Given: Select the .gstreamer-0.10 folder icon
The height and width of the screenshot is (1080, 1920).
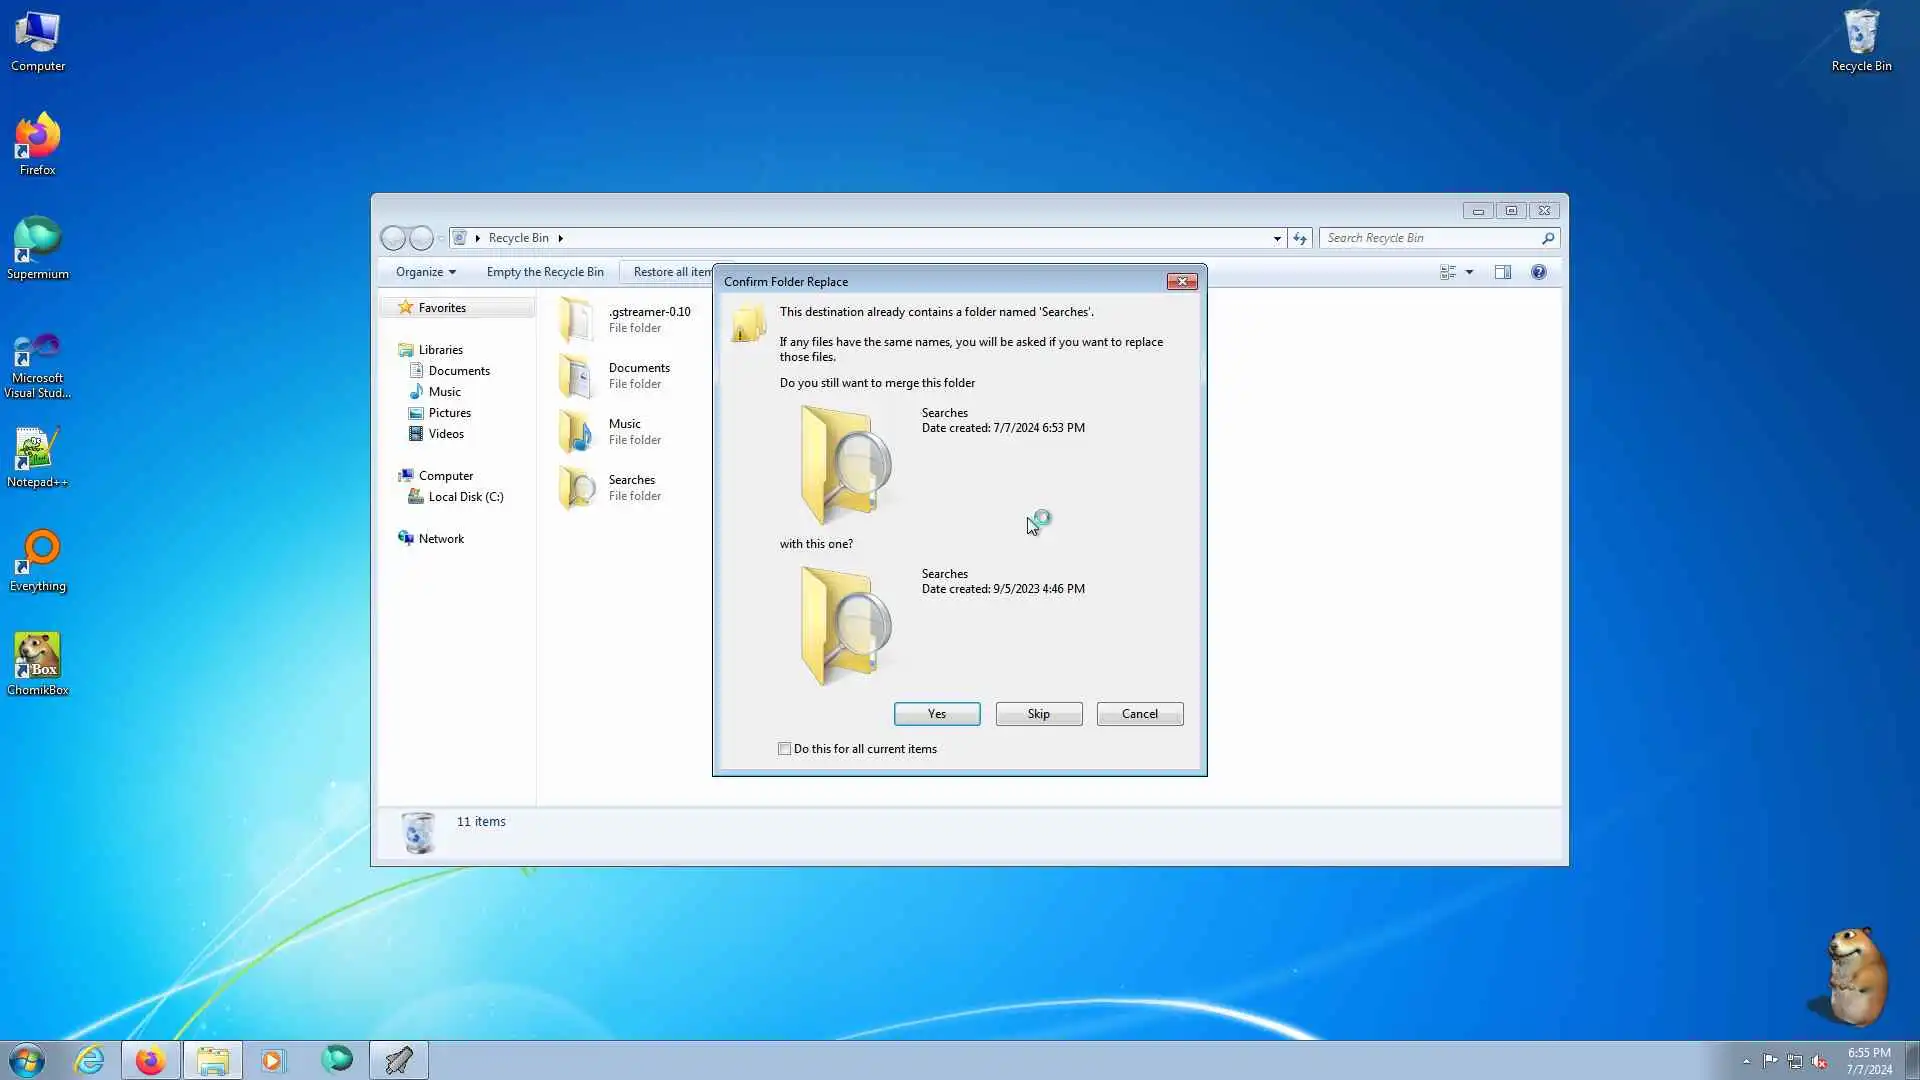Looking at the screenshot, I should 577,320.
